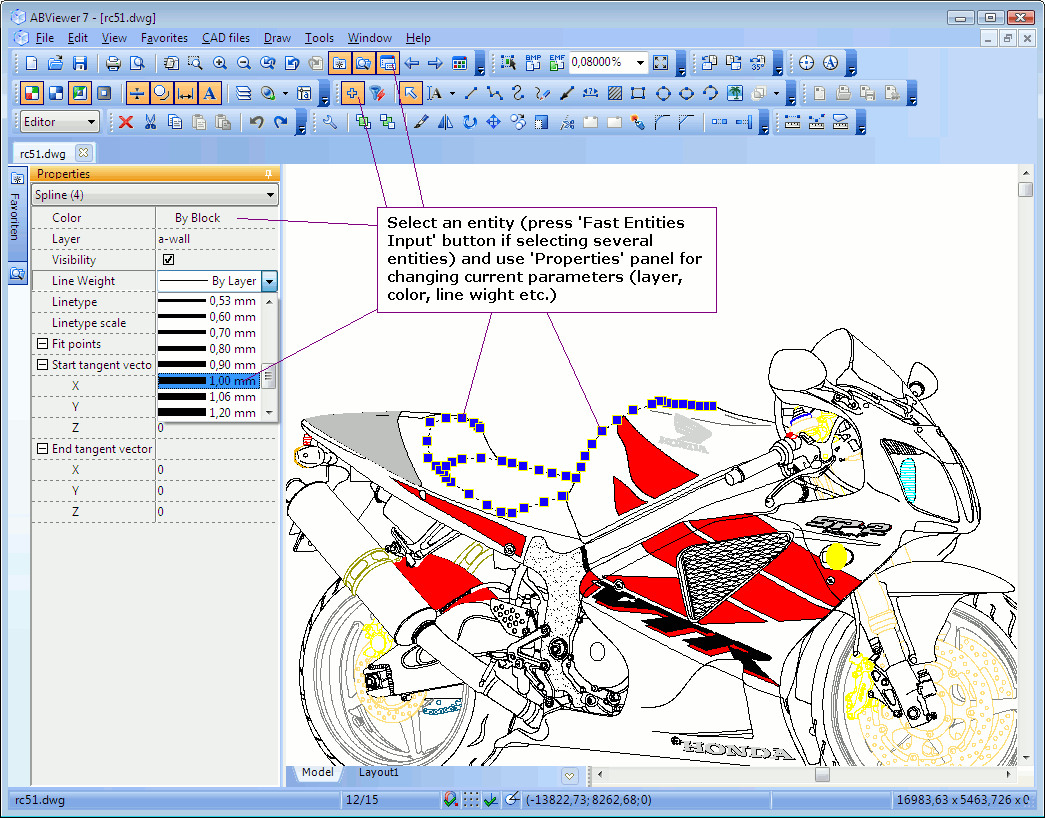
Task: Choose the Hatch pattern tool
Action: coord(614,93)
